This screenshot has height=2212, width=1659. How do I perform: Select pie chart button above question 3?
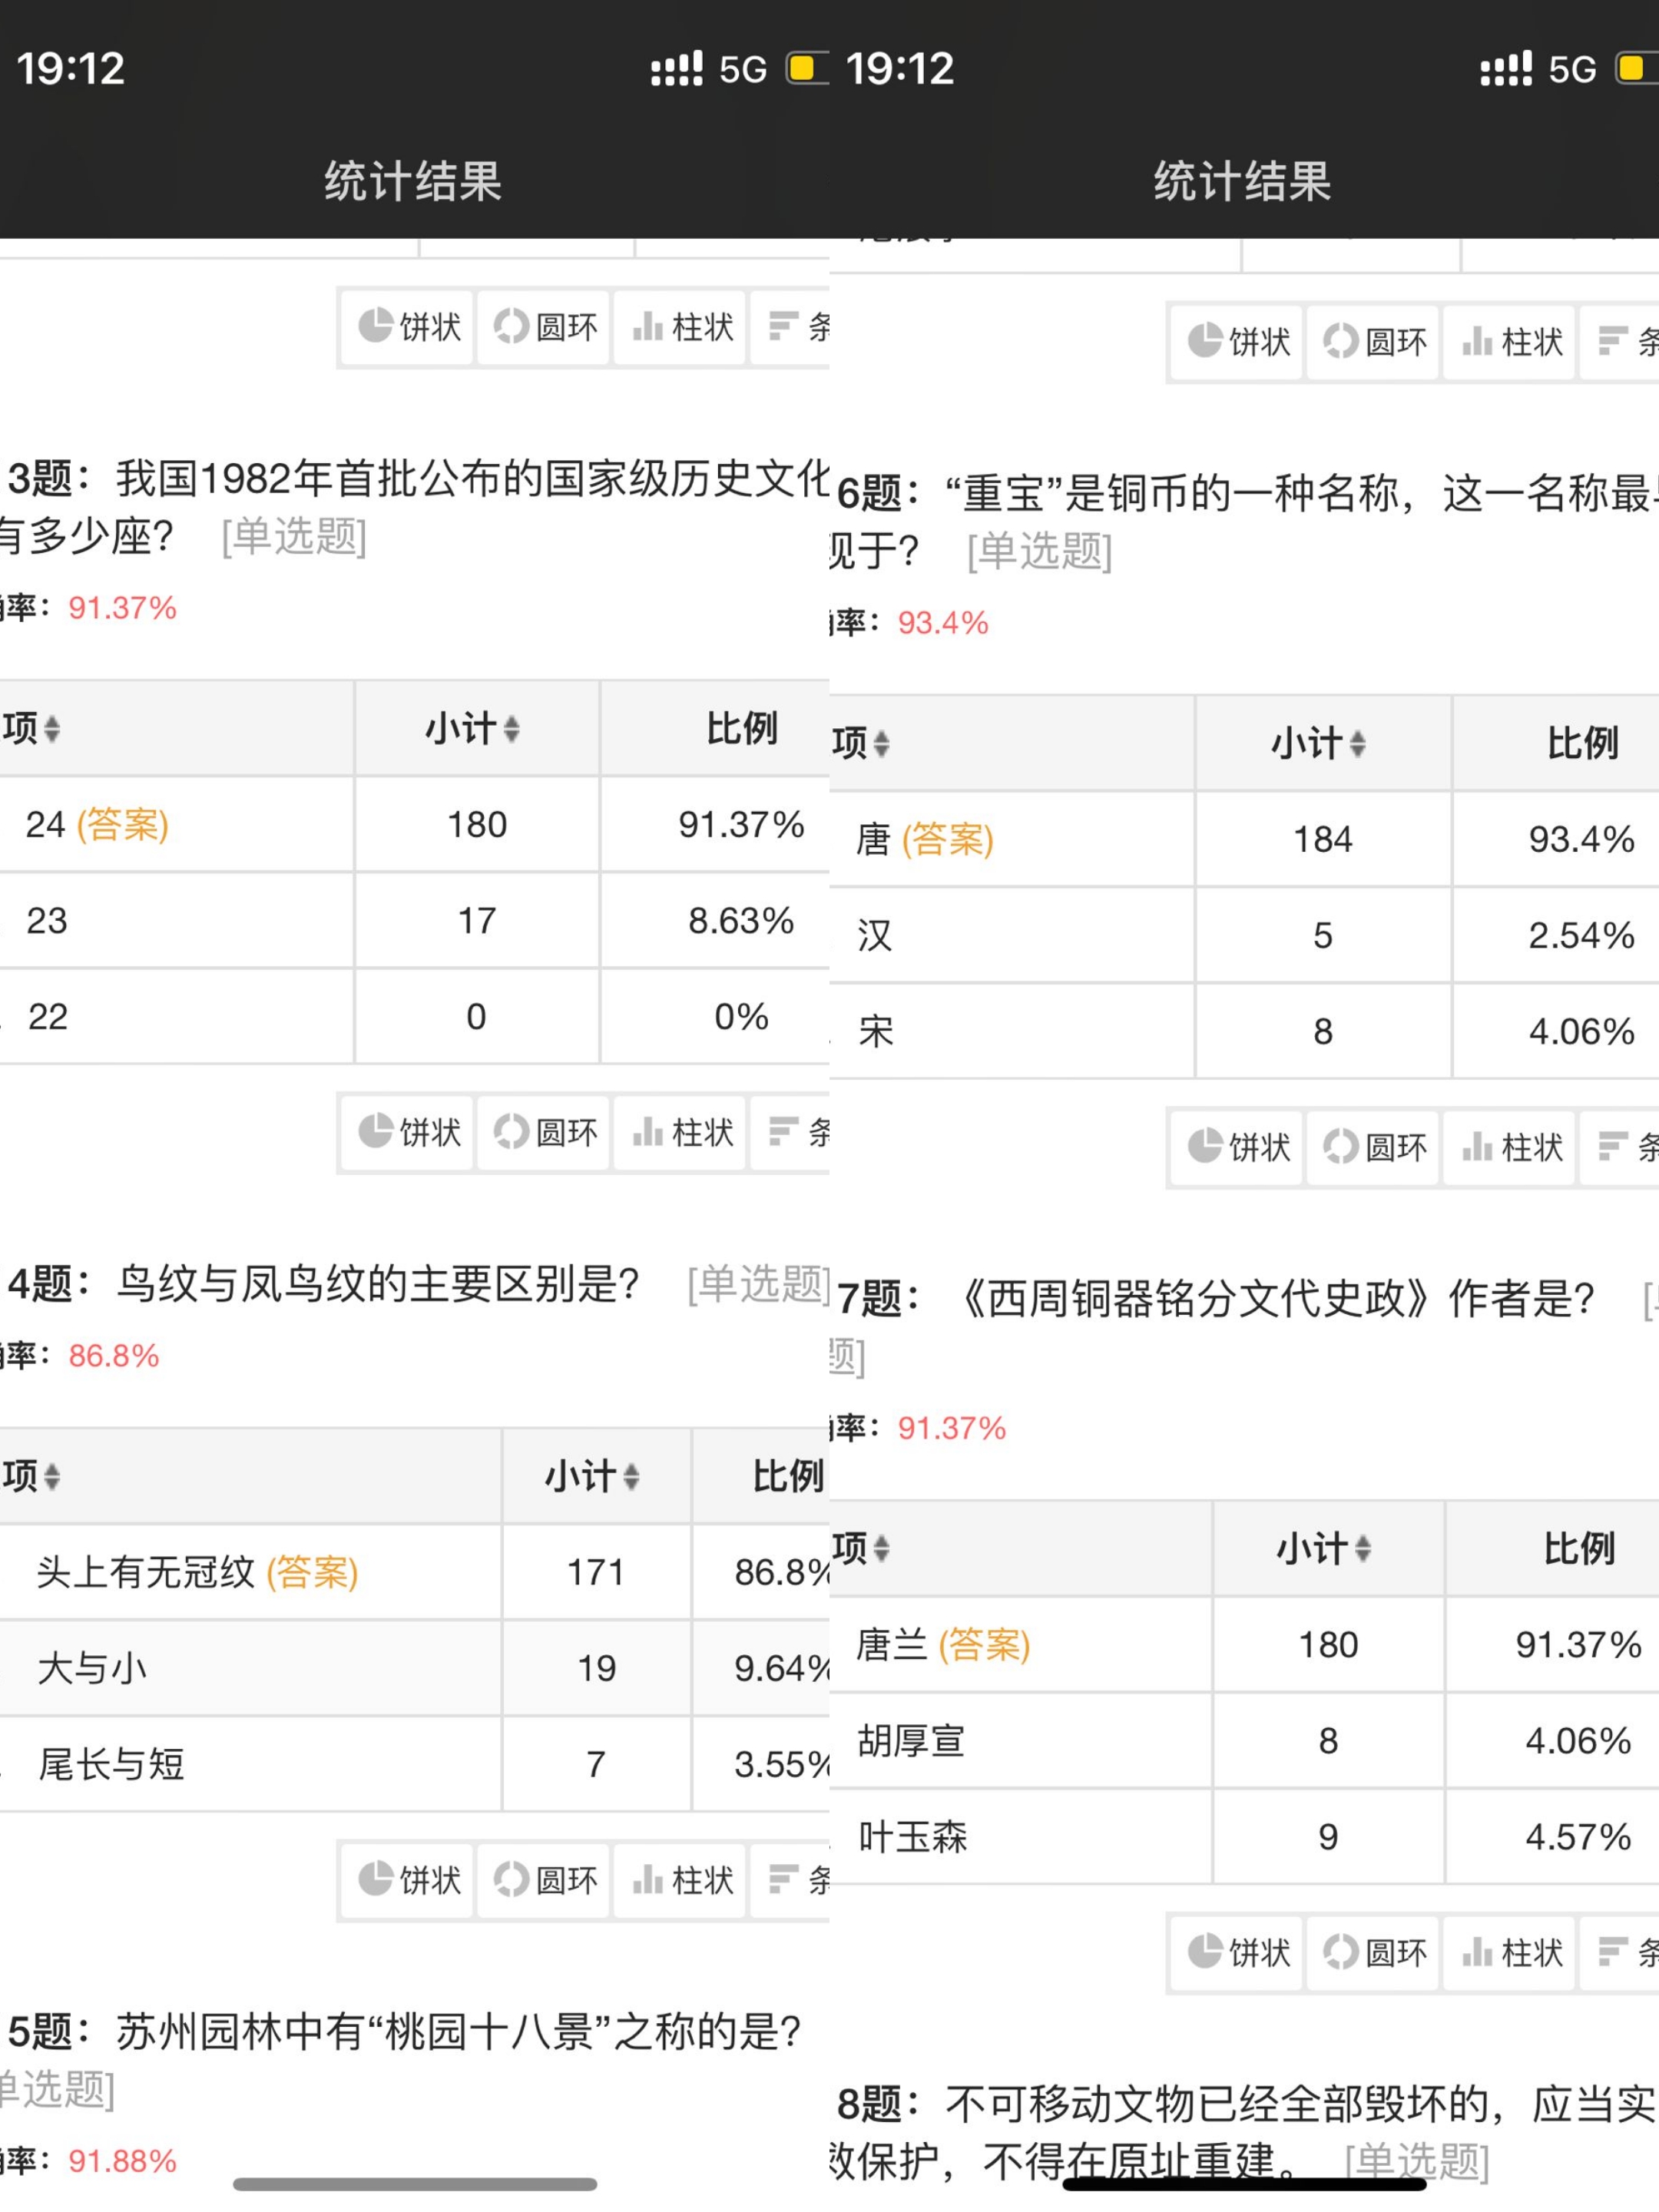(x=408, y=327)
